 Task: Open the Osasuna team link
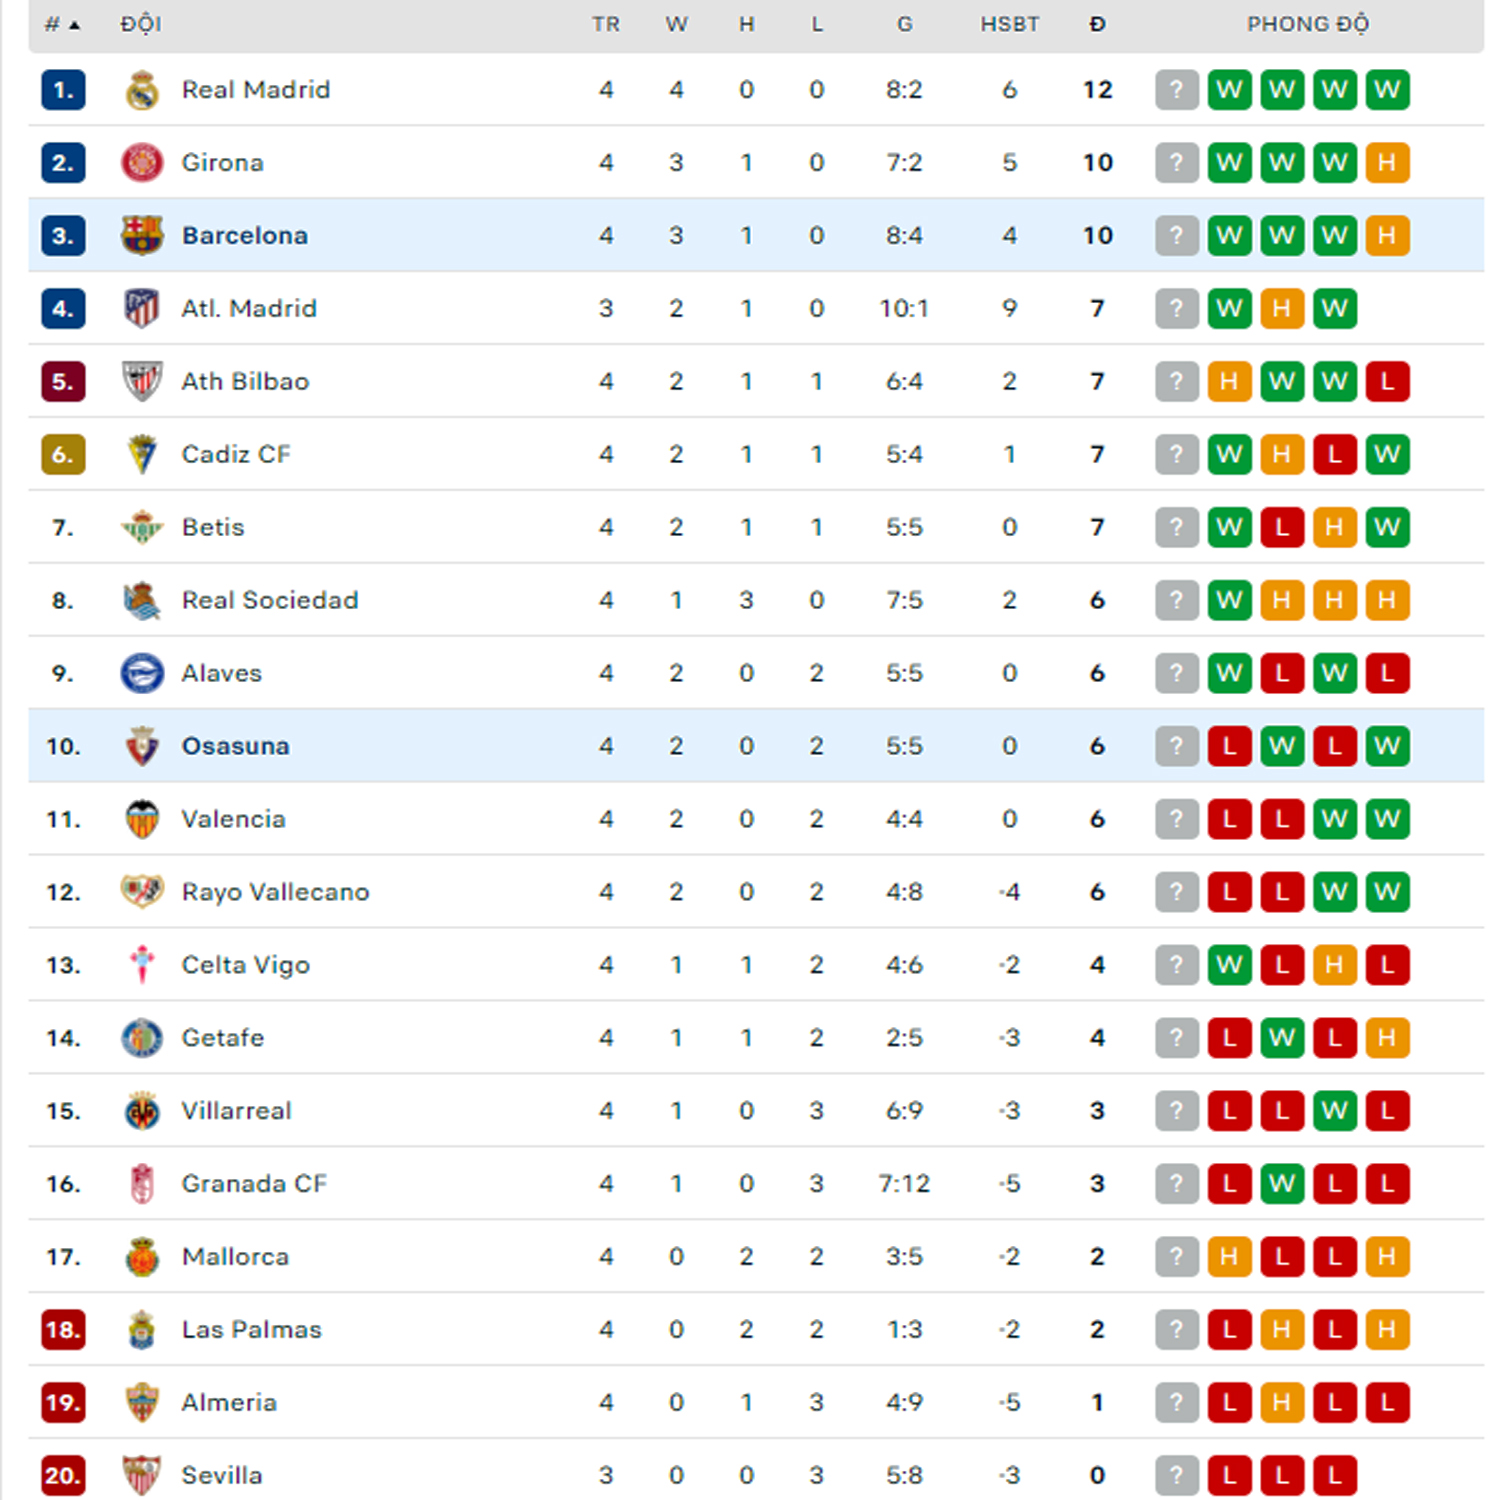pos(235,746)
